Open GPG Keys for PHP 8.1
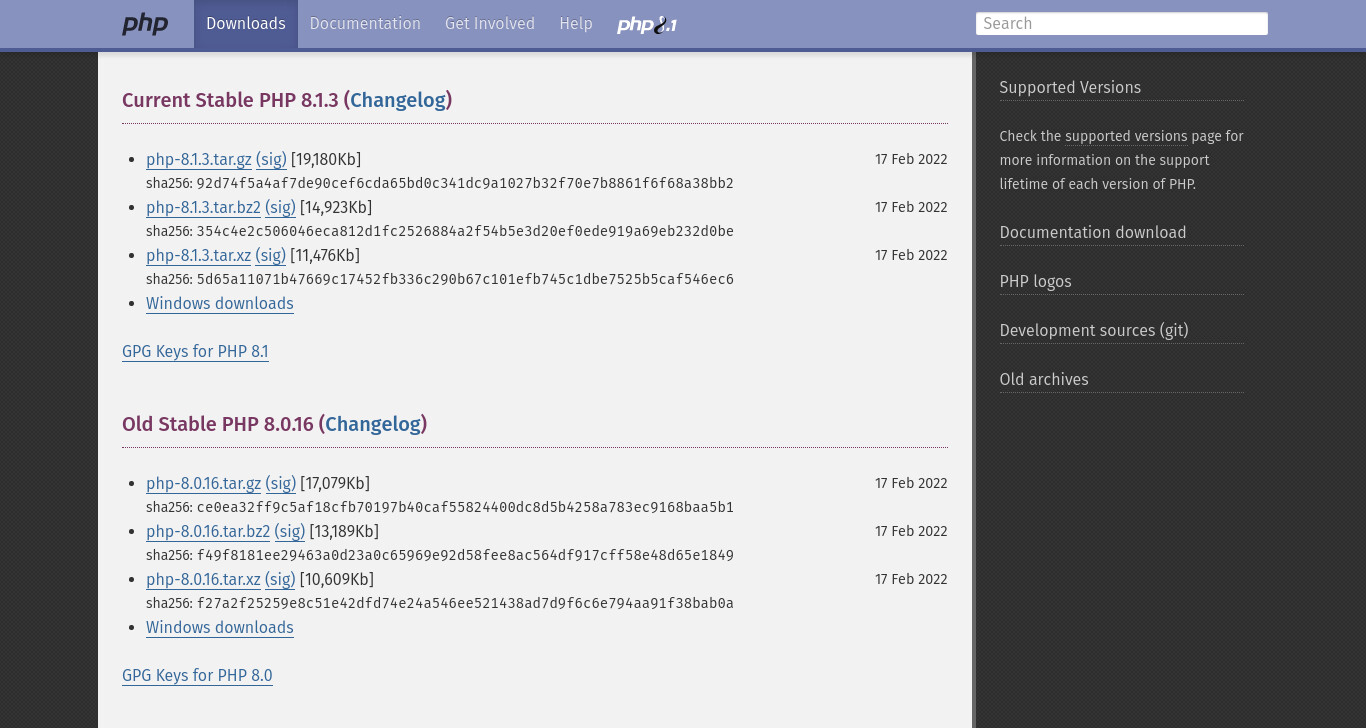The height and width of the screenshot is (728, 1366). 195,352
